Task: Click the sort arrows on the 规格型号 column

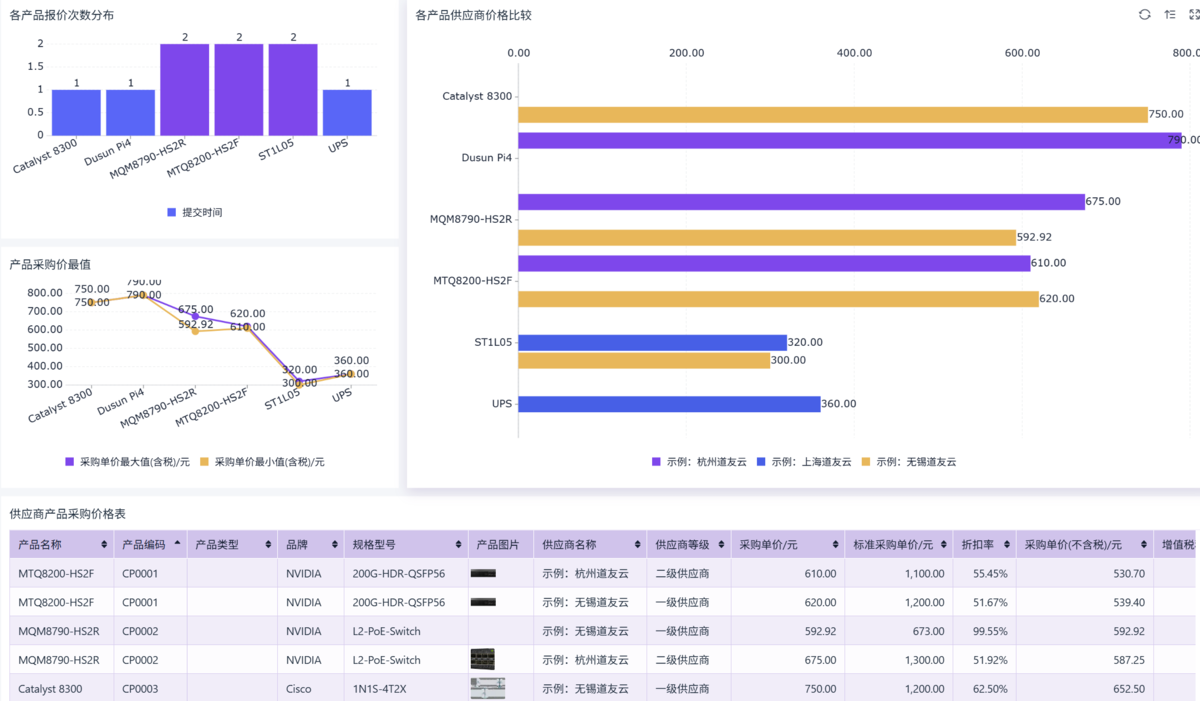Action: click(x=457, y=545)
